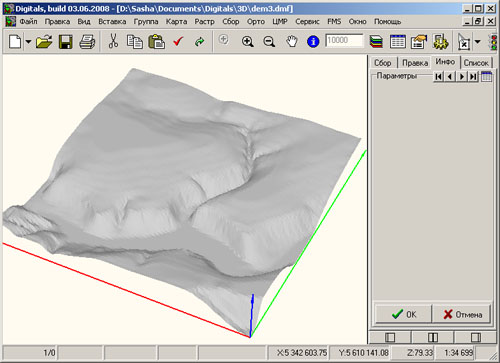The image size is (500, 363).
Task: Save the map with floppy icon
Action: coord(66,42)
